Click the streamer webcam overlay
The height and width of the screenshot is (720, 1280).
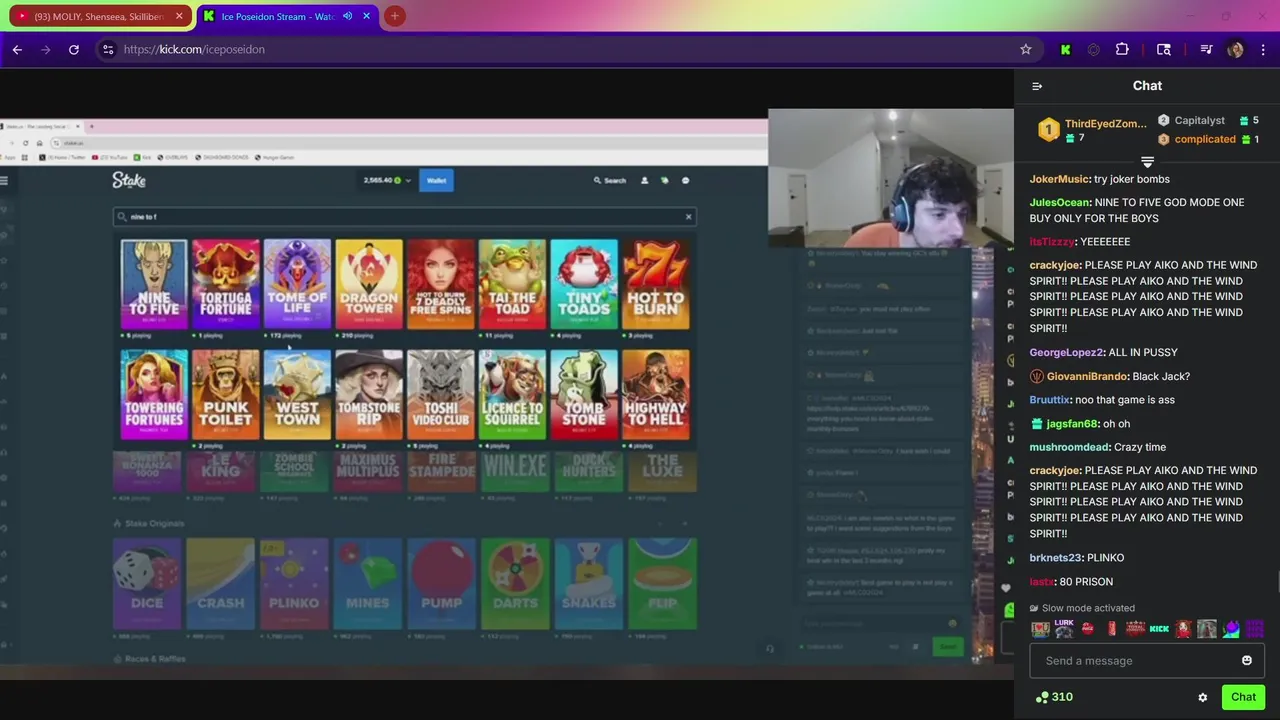point(890,178)
